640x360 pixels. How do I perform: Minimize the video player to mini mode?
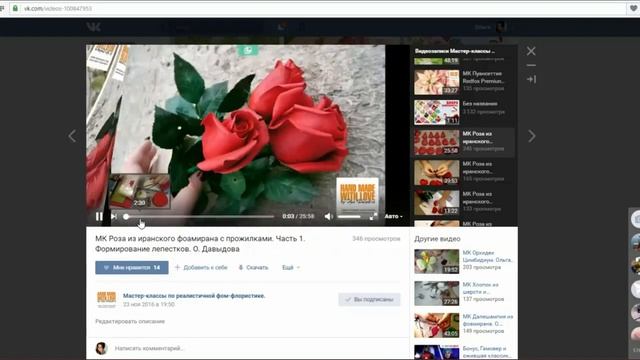531,65
